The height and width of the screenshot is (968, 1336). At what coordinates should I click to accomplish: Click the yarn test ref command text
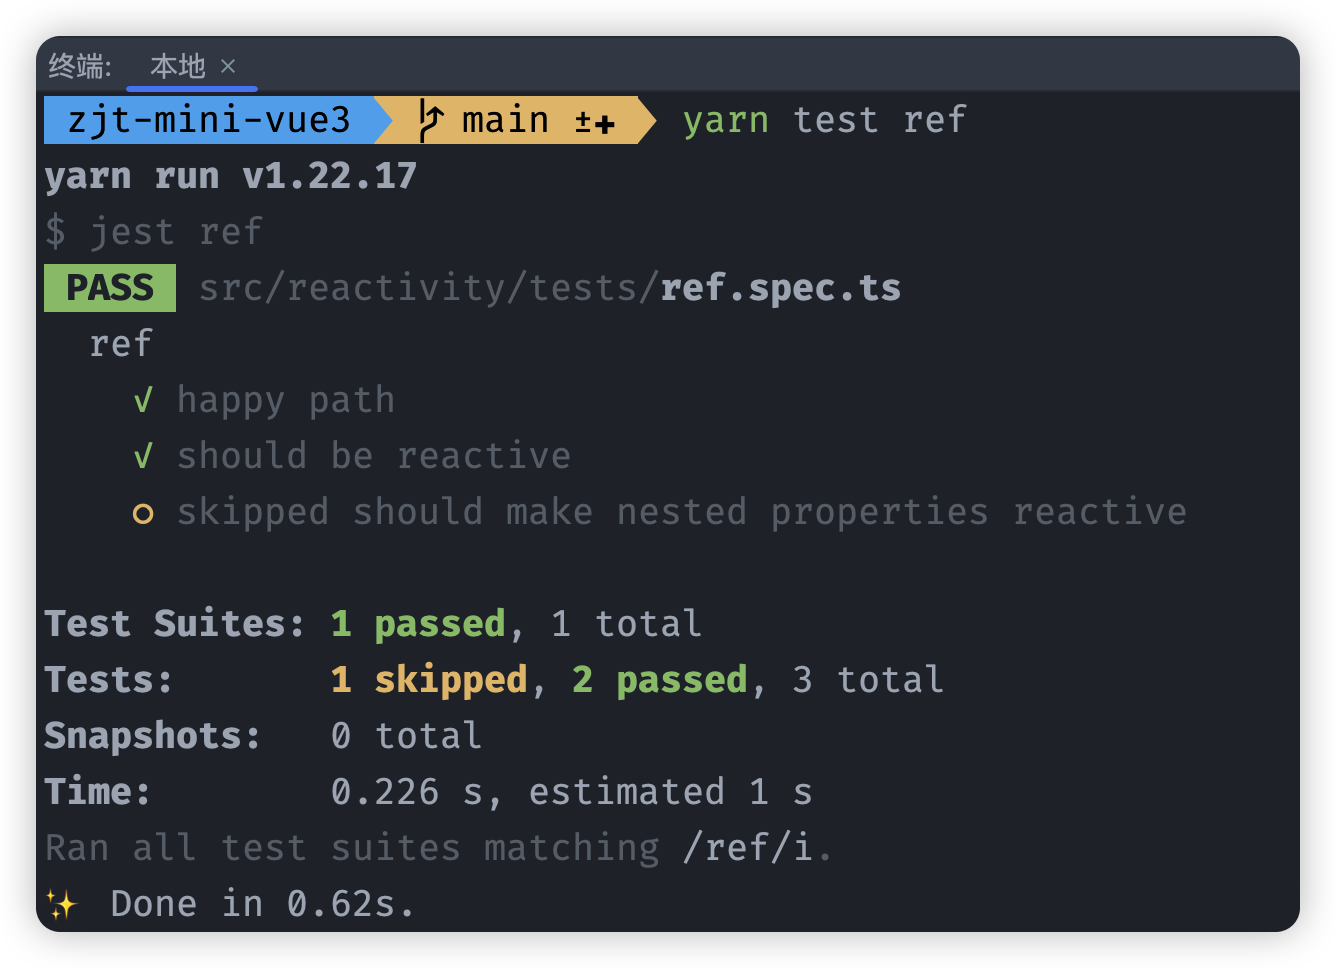tap(824, 121)
